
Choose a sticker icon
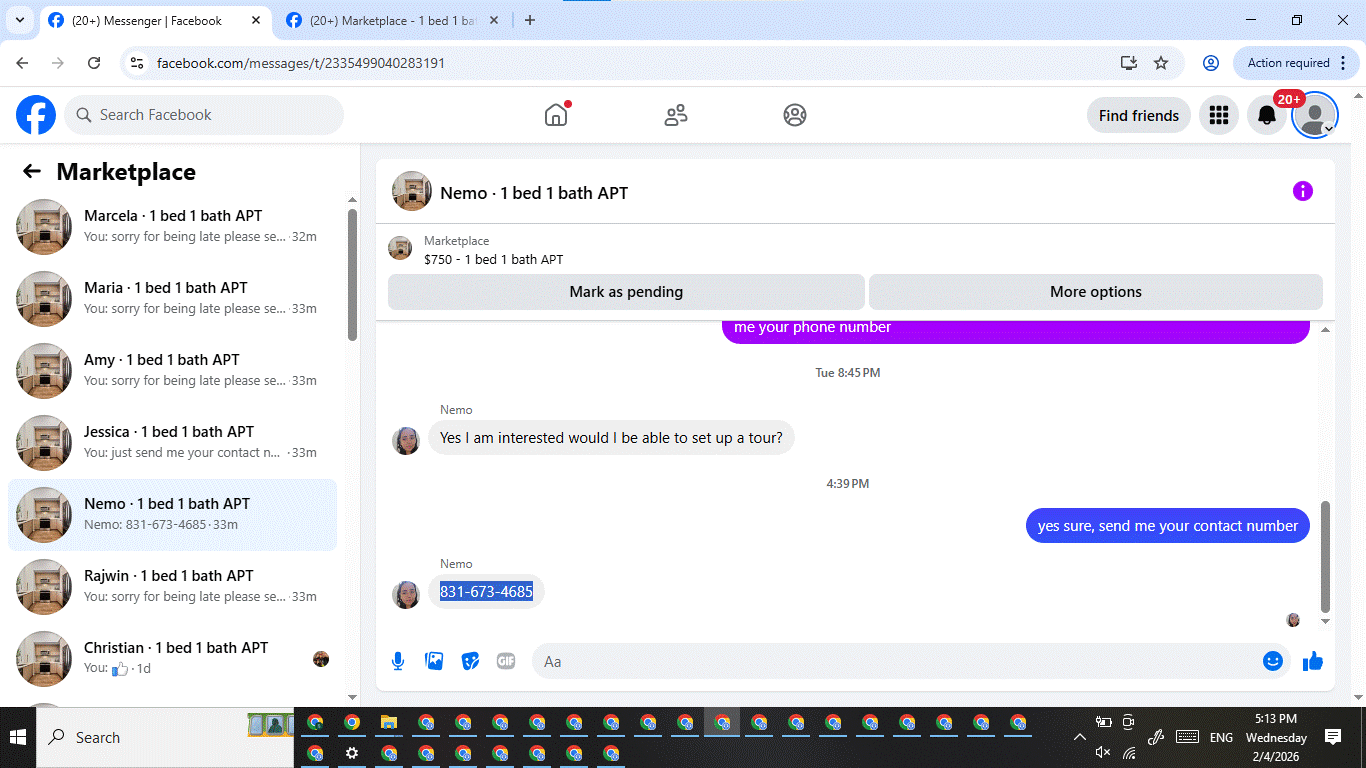point(470,661)
